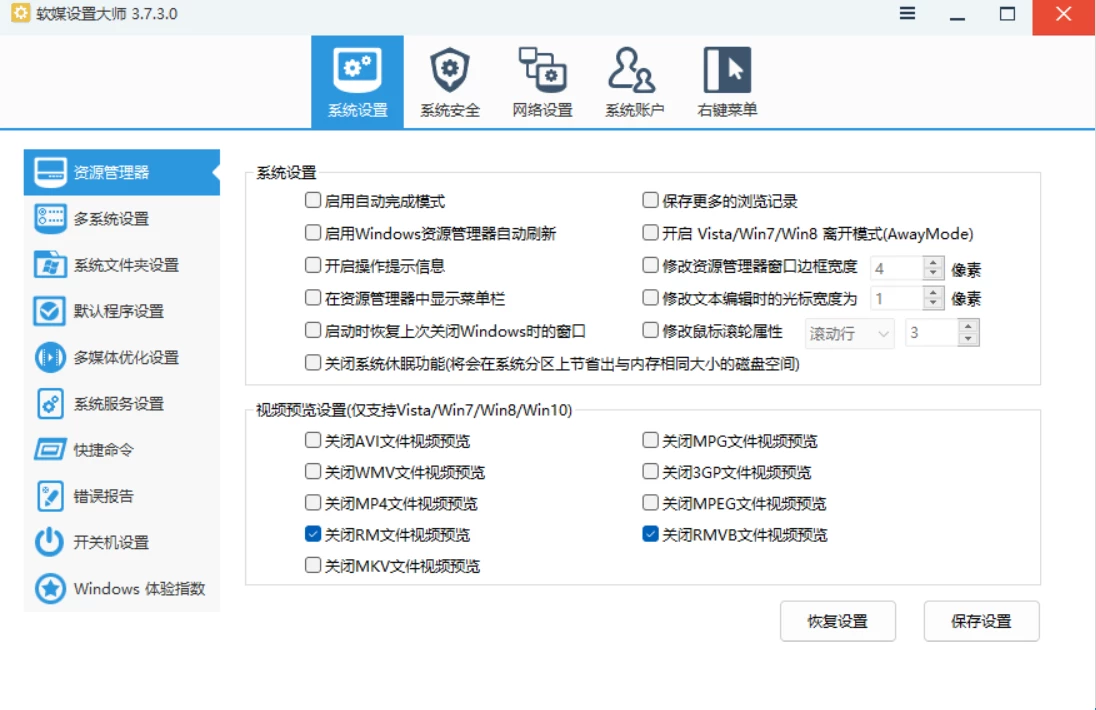Screen dimensions: 1096x710
Task: Switch to 错误报告 sidebar label
Action: pyautogui.click(x=103, y=496)
